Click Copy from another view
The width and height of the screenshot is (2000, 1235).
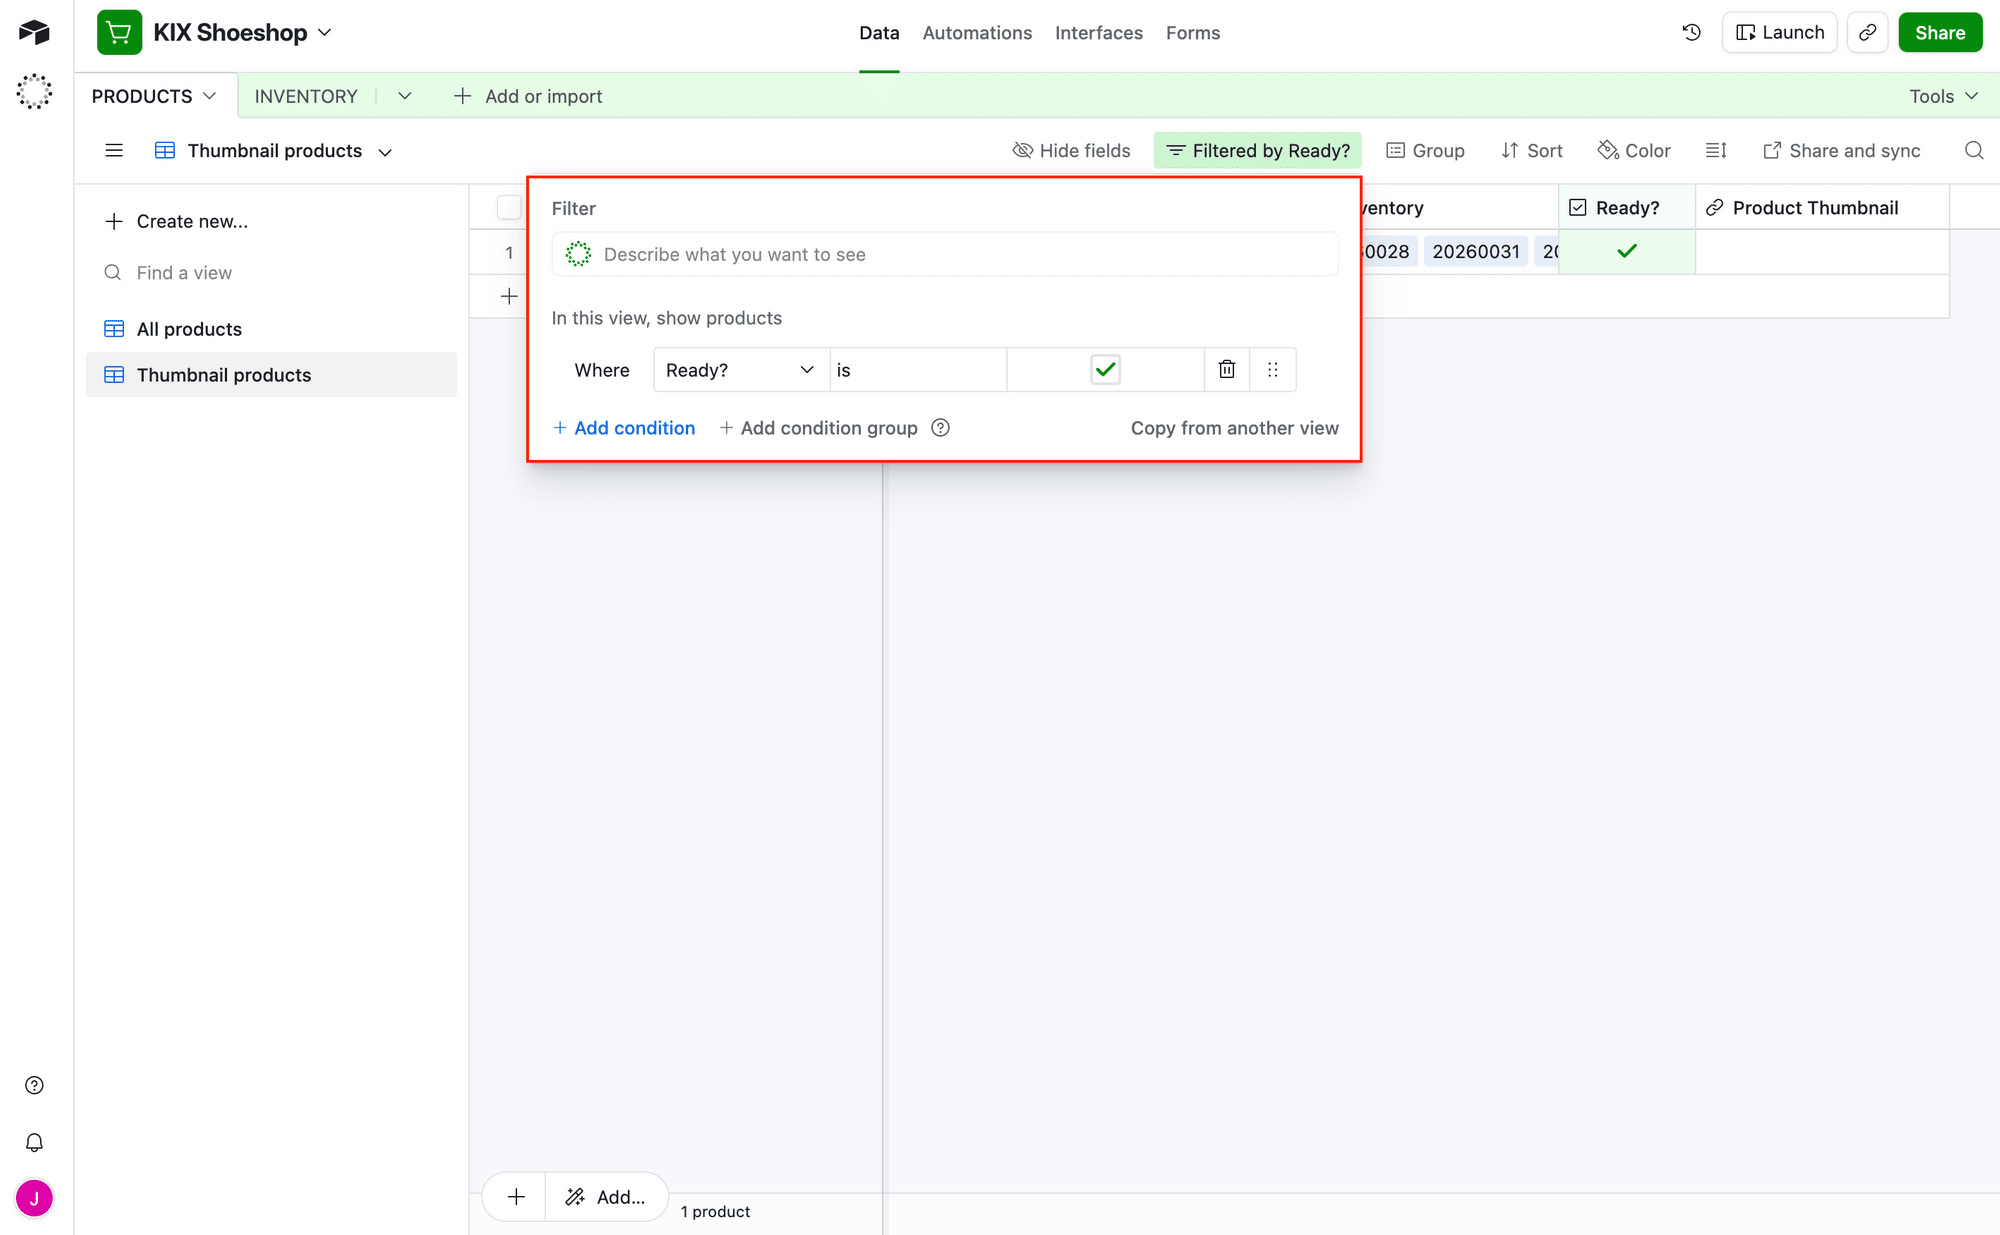click(1234, 428)
